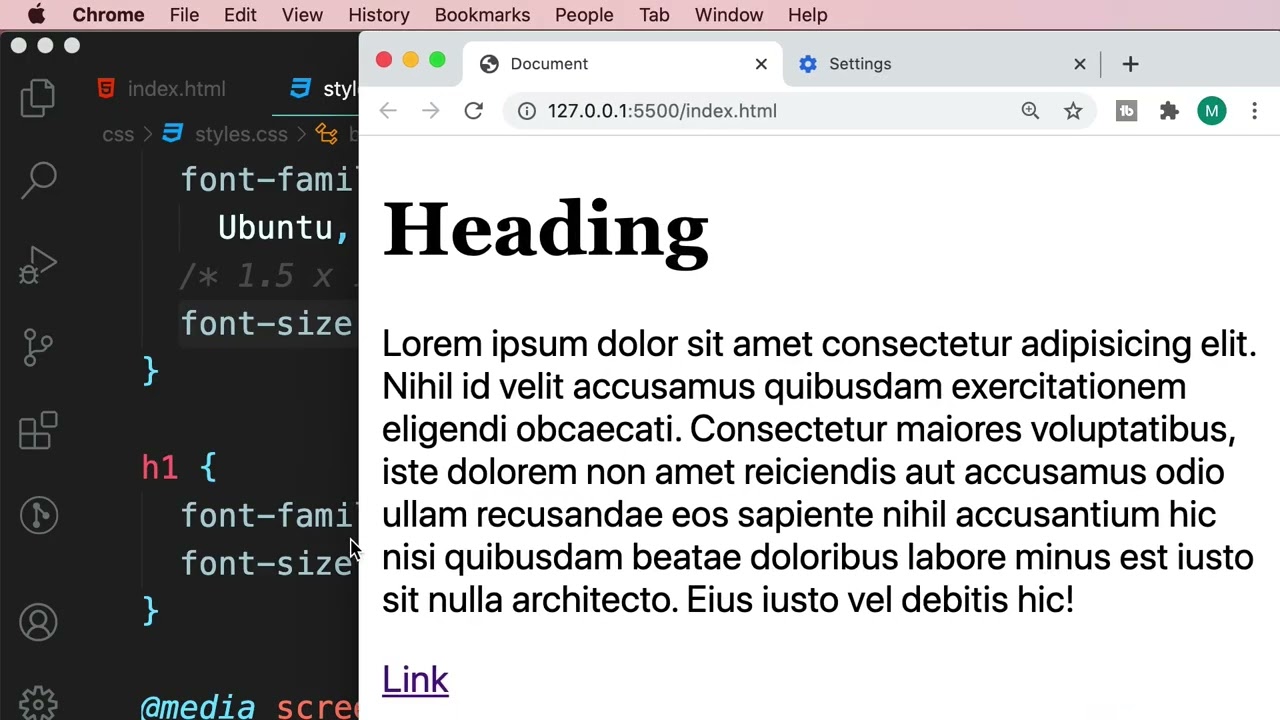Click the @media rule in the code
Viewport: 1280px width, 720px height.
tap(197, 707)
